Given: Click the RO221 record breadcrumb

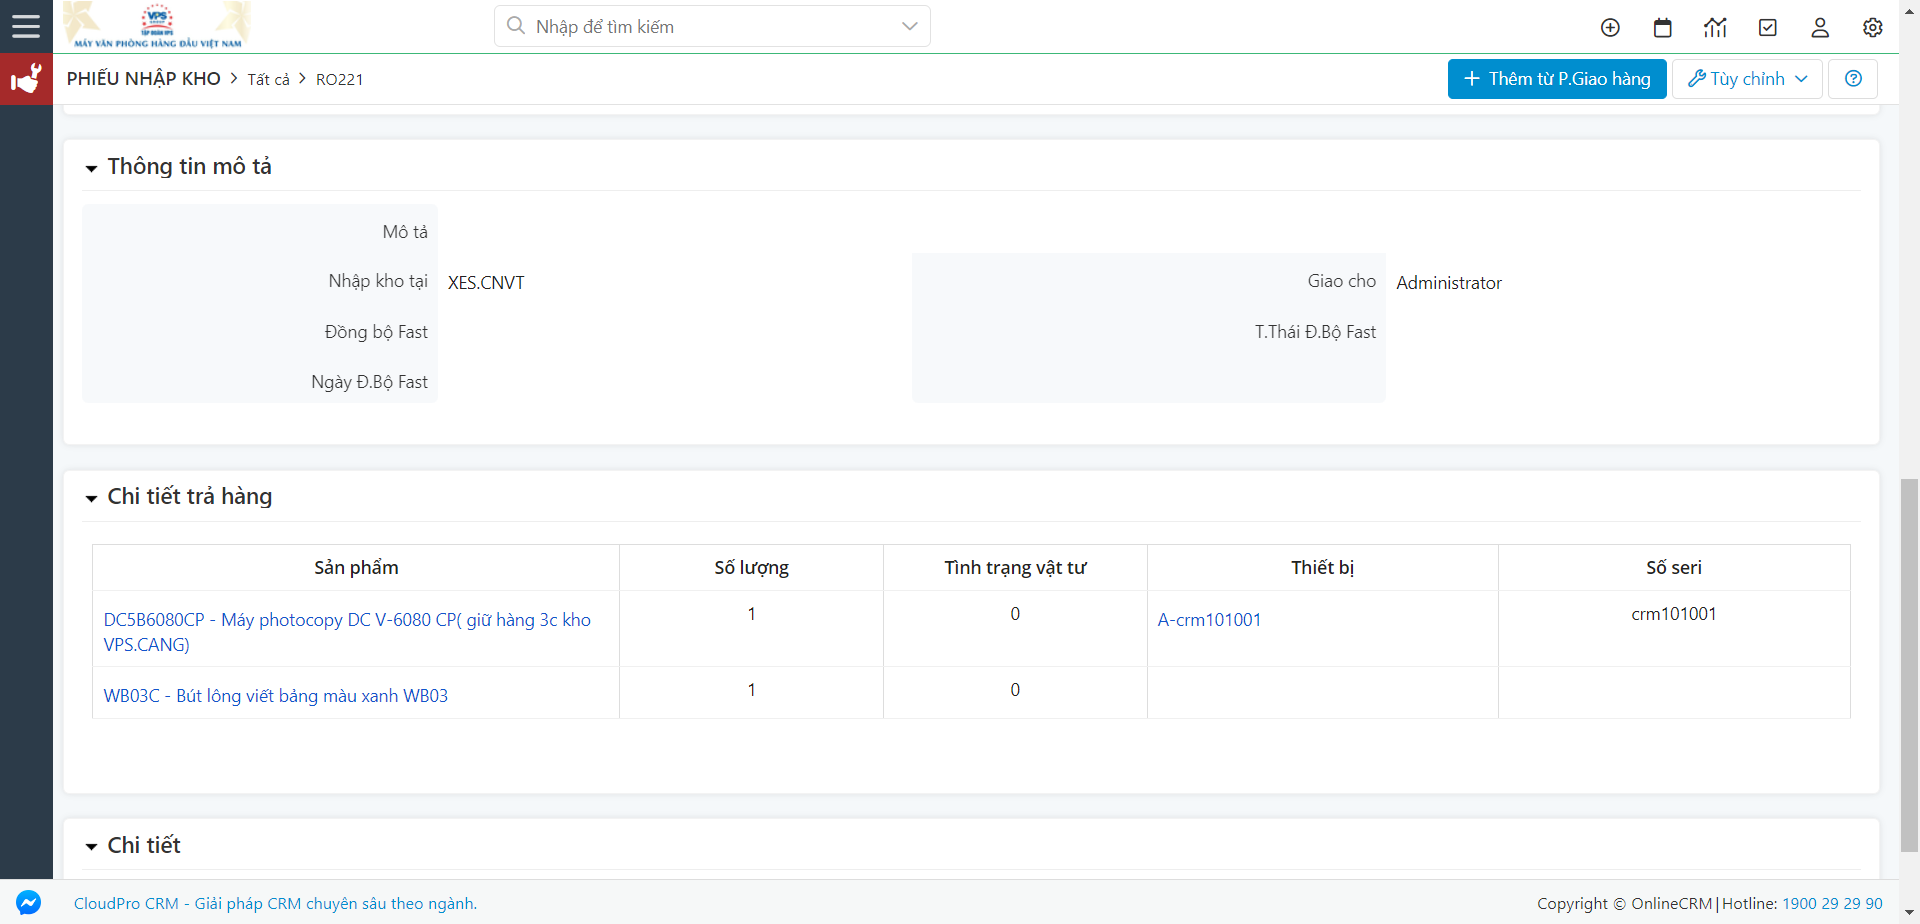Looking at the screenshot, I should (340, 80).
